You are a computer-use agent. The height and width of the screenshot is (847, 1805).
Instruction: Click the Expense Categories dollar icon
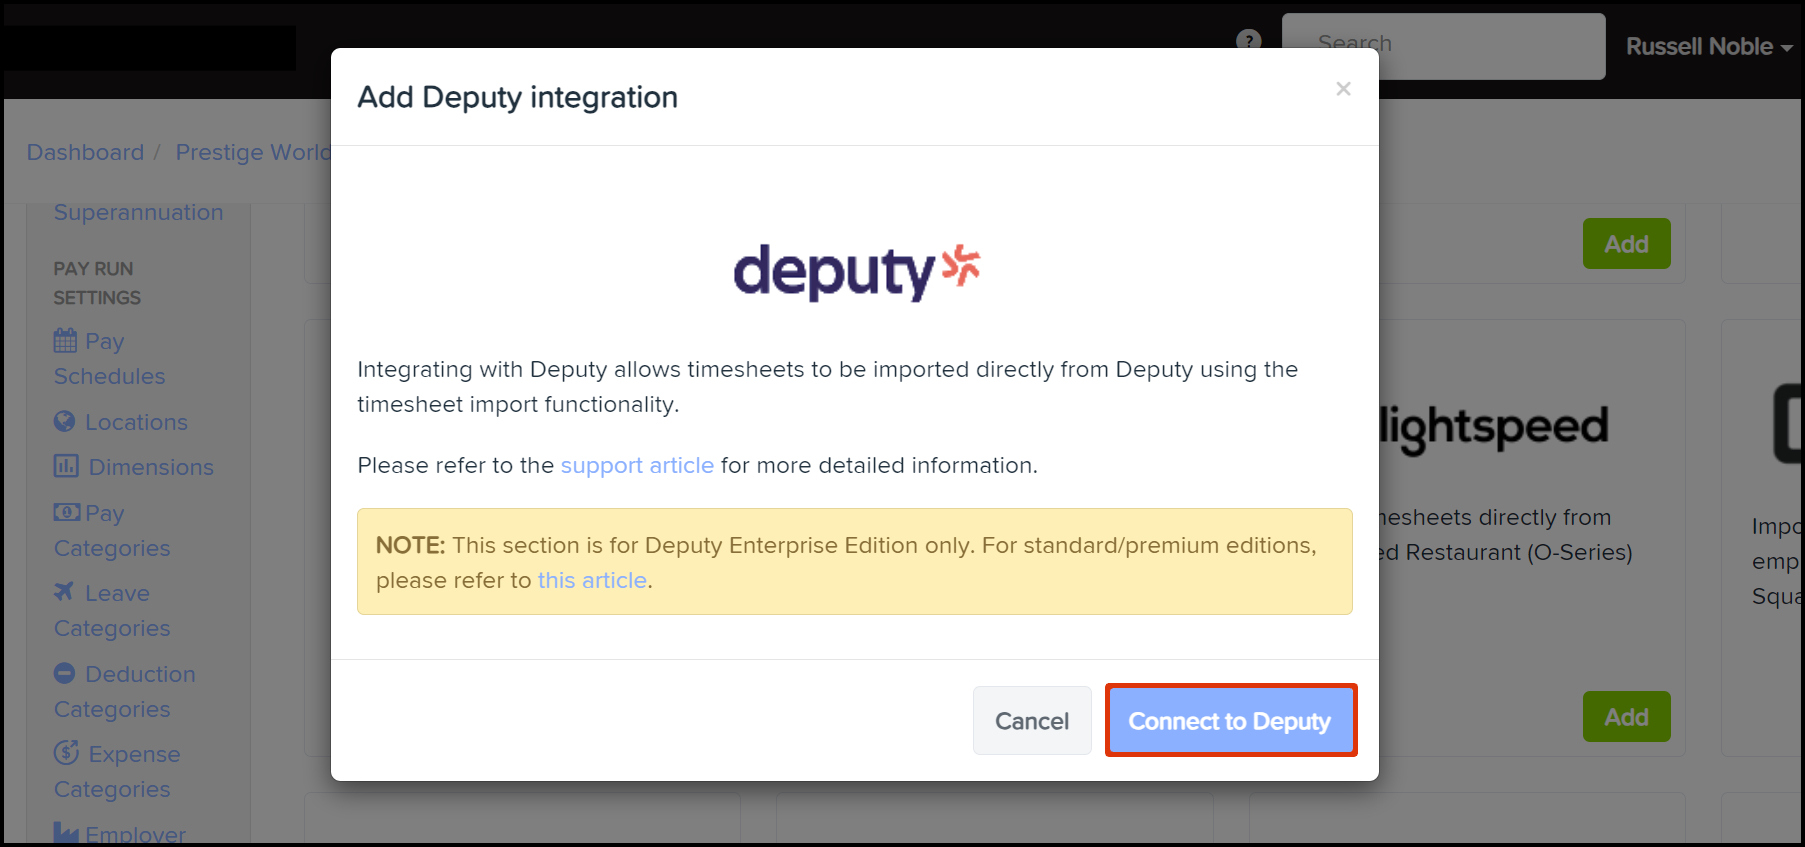(67, 753)
